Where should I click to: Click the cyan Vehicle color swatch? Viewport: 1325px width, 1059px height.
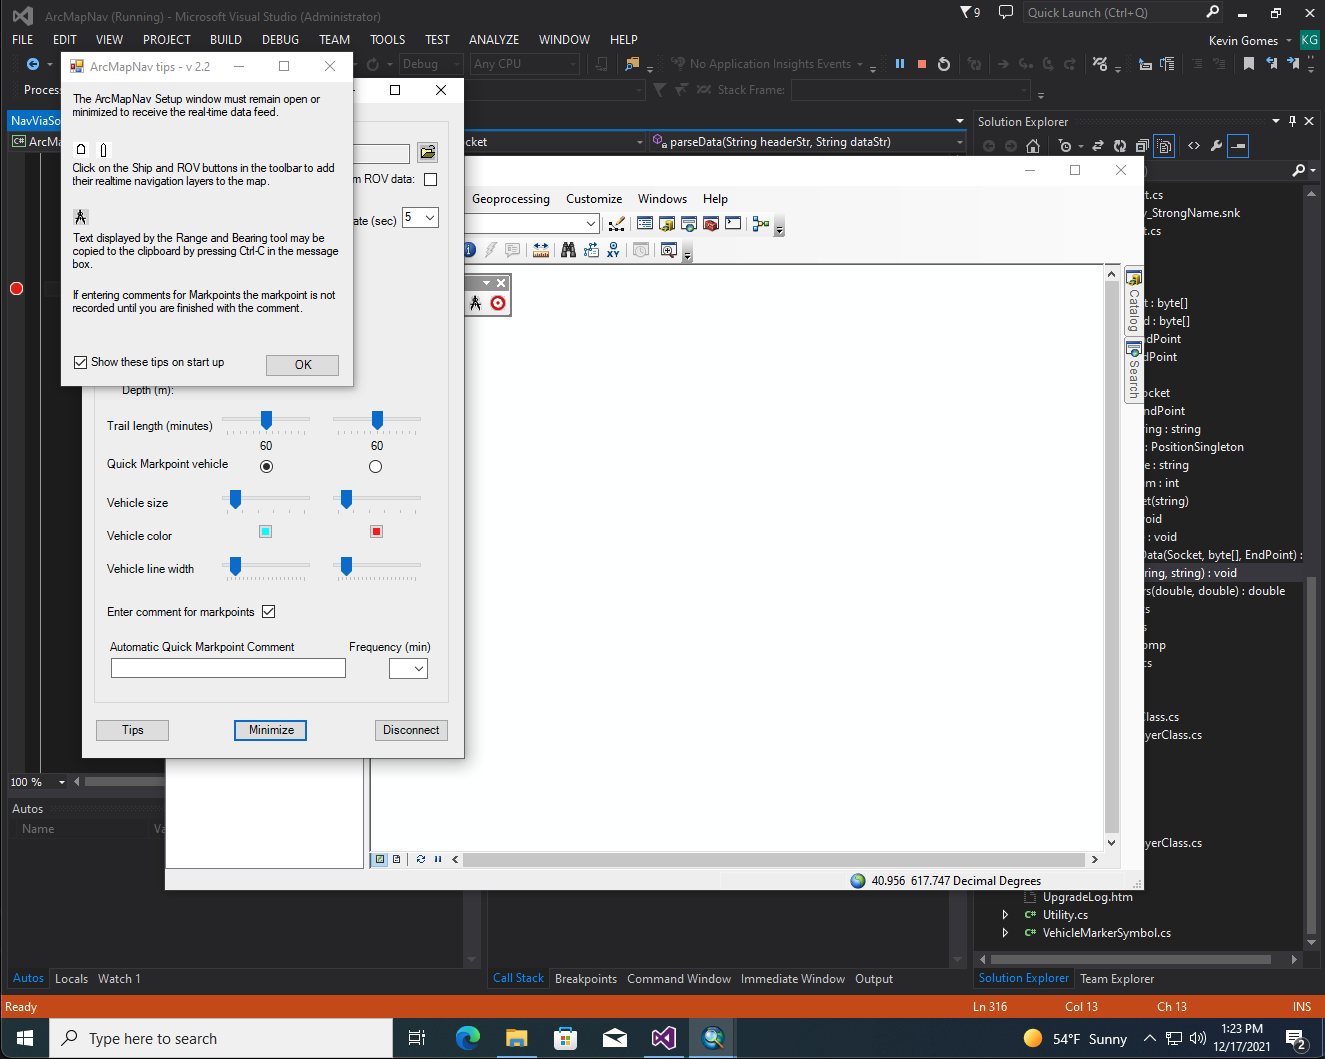(266, 532)
